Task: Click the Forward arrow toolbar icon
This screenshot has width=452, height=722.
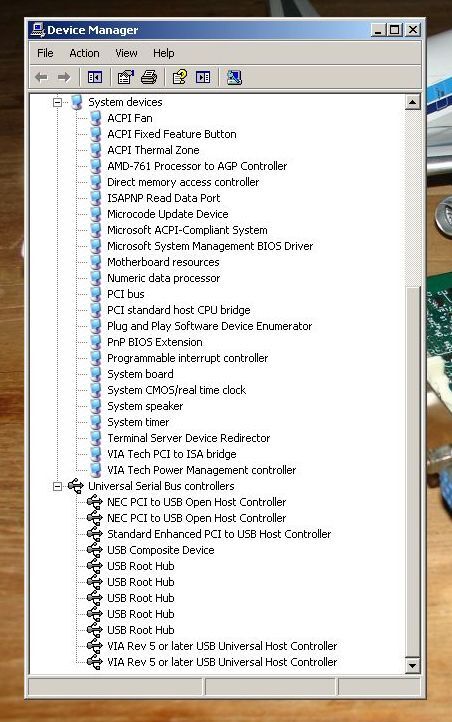Action: pyautogui.click(x=64, y=77)
